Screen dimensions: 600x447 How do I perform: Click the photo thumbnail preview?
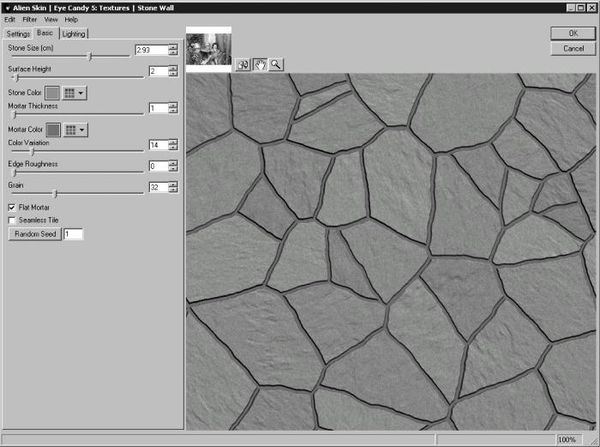[208, 51]
